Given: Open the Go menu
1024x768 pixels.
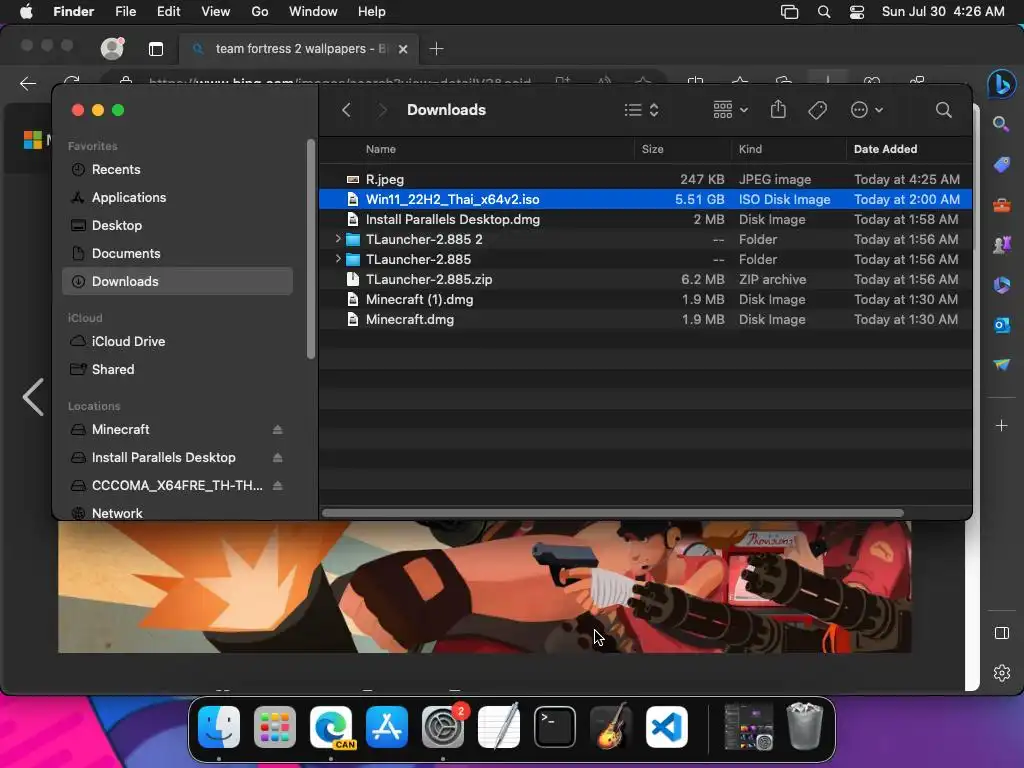Looking at the screenshot, I should (260, 12).
